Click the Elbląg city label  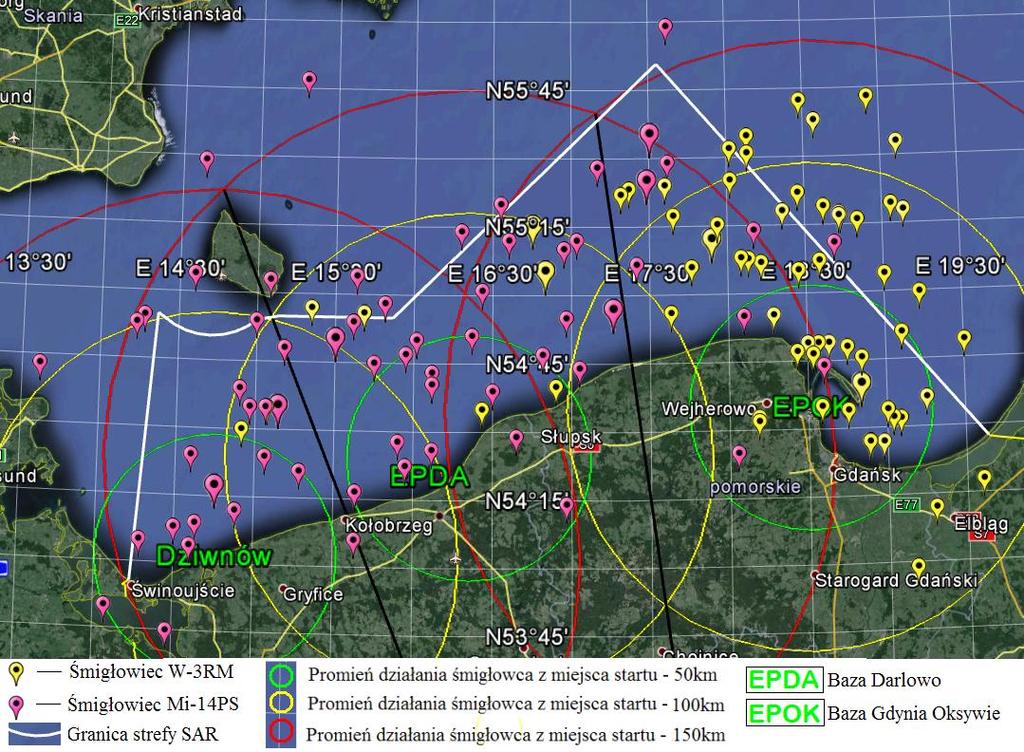coord(981,524)
